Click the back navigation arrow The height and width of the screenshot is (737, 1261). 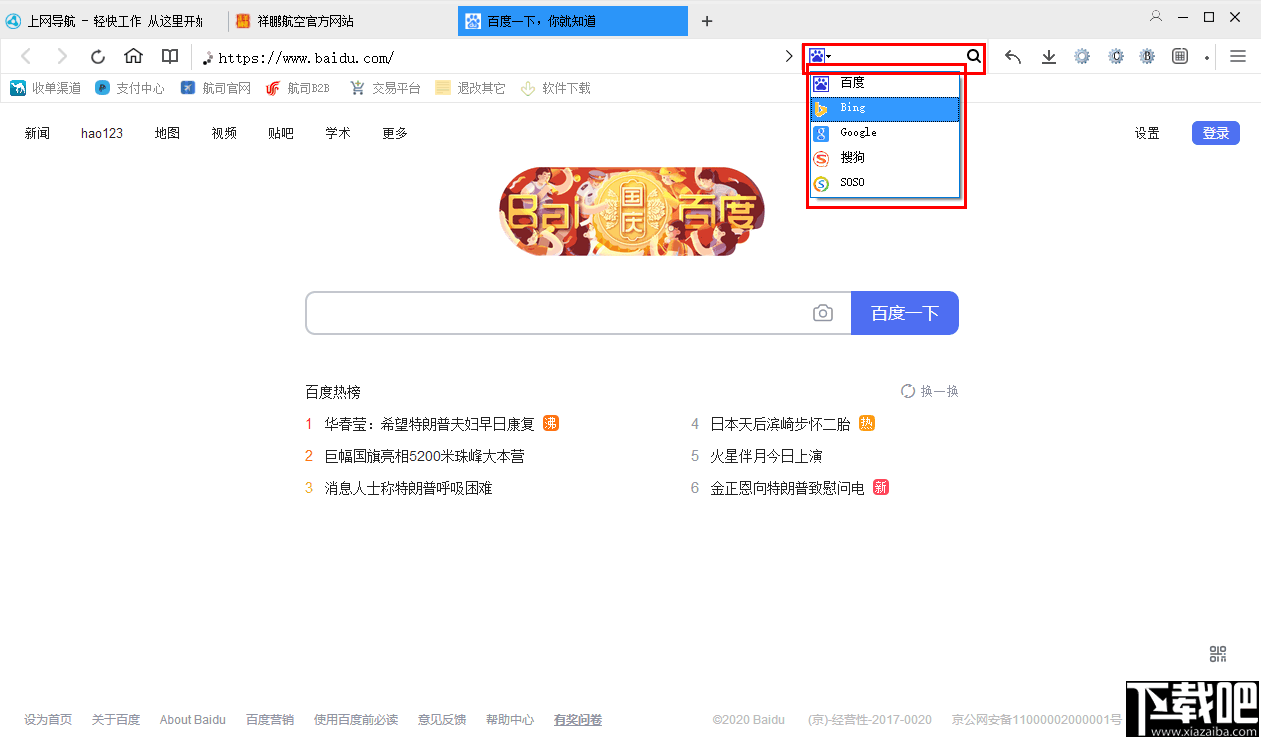click(27, 57)
